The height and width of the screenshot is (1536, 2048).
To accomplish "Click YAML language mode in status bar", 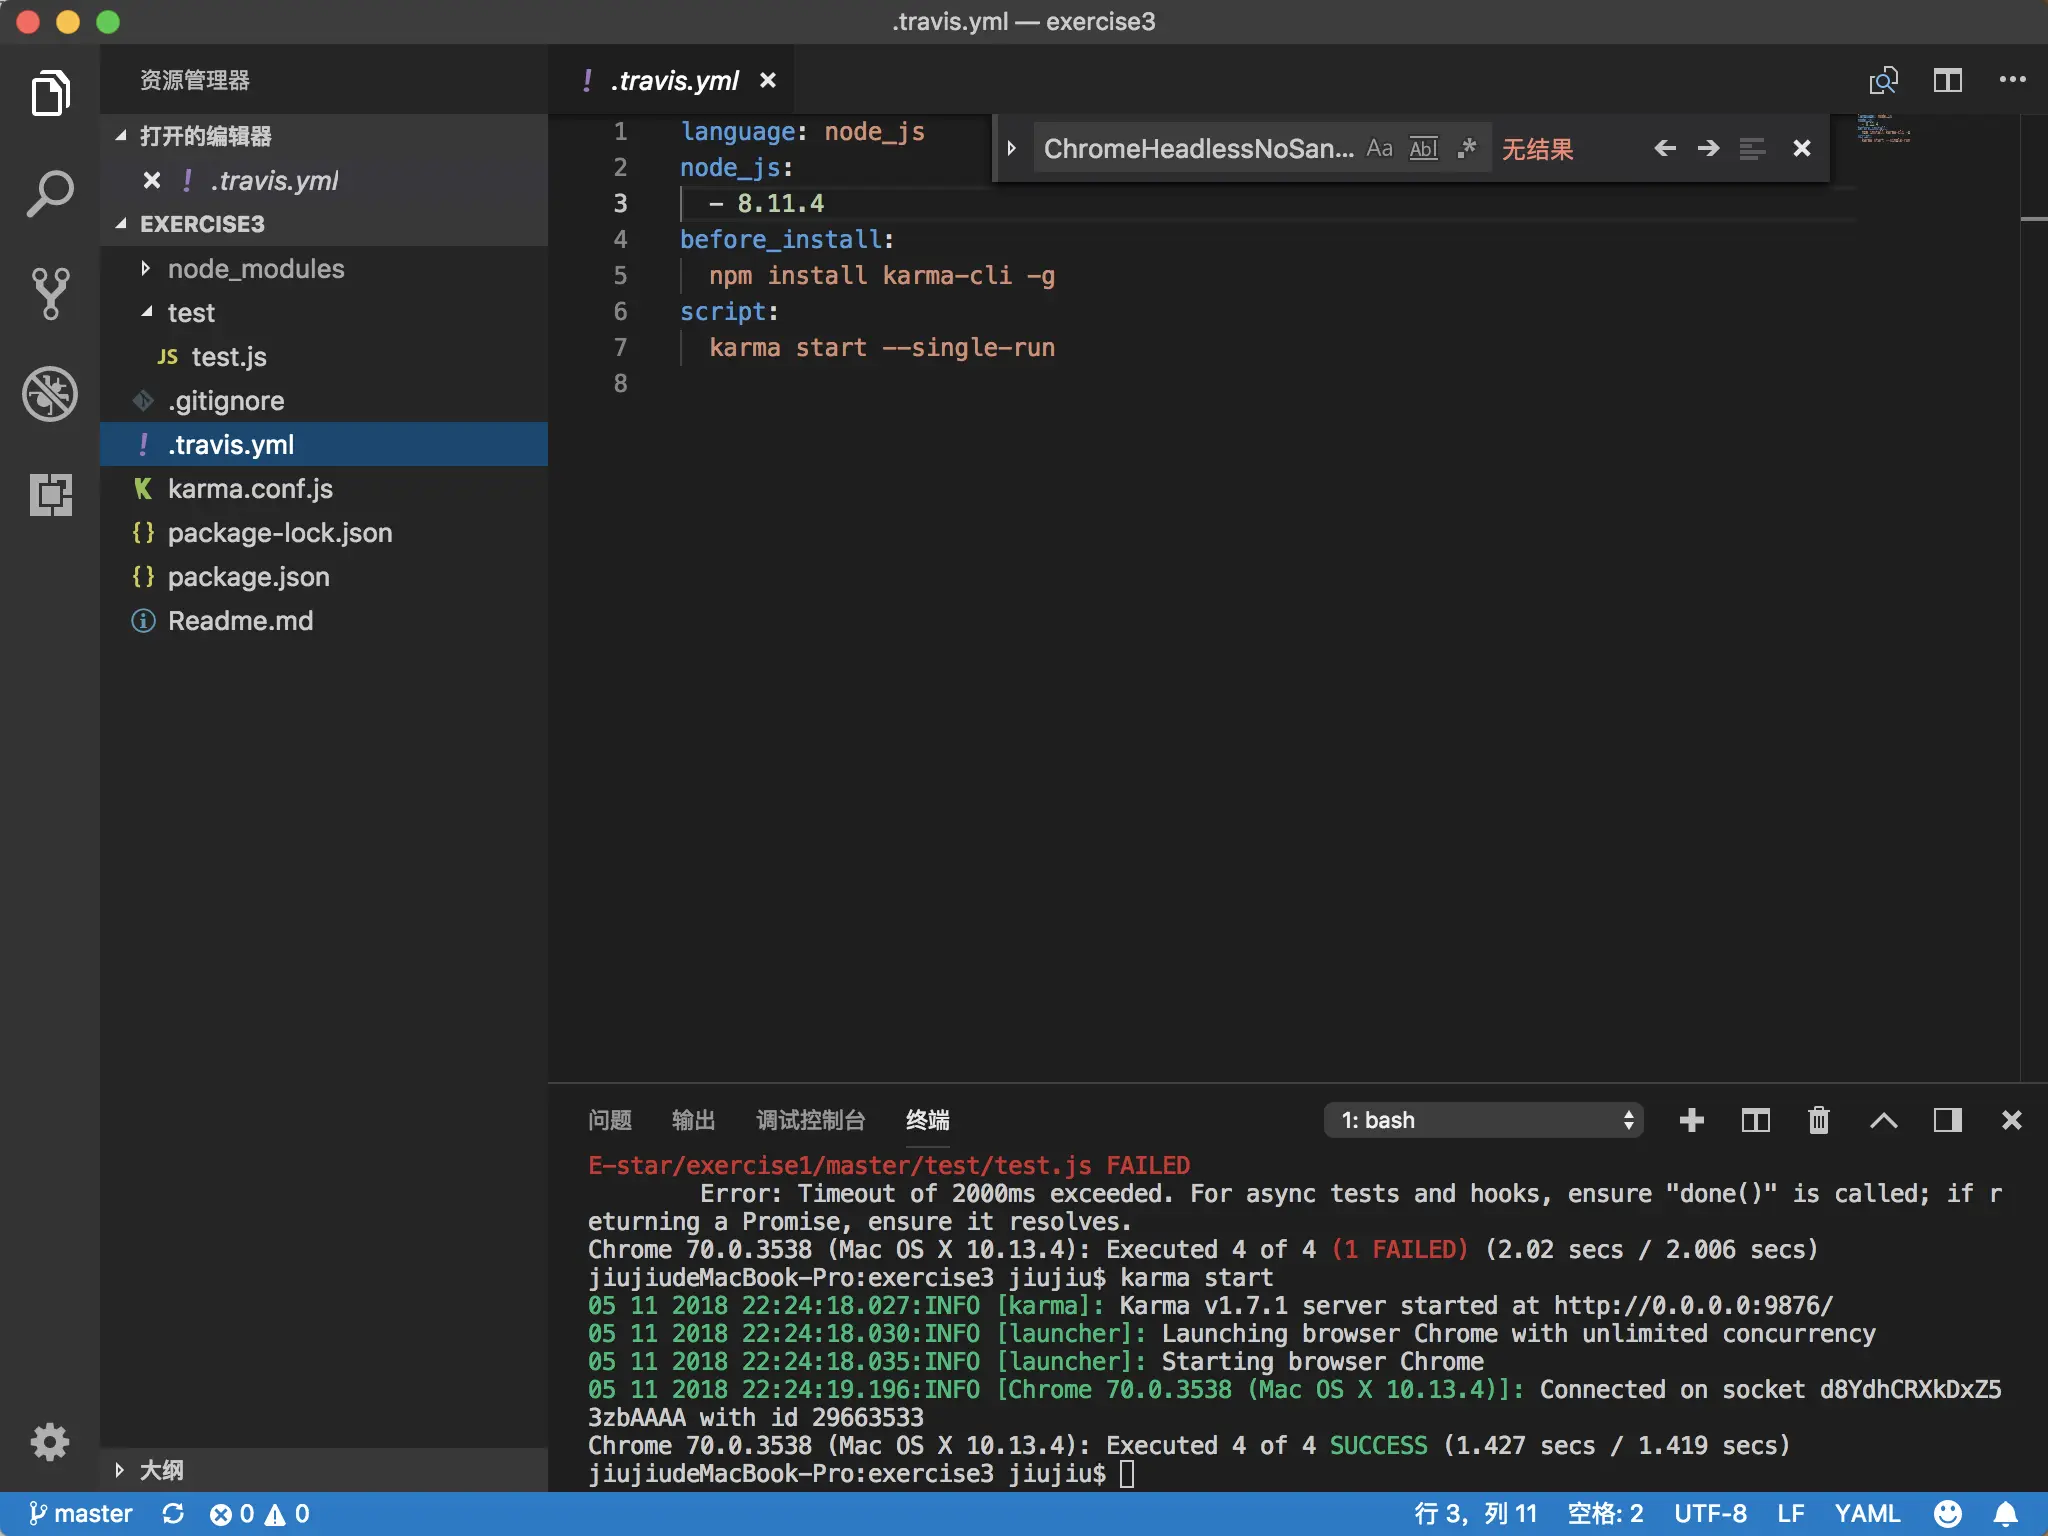I will 1866,1514.
